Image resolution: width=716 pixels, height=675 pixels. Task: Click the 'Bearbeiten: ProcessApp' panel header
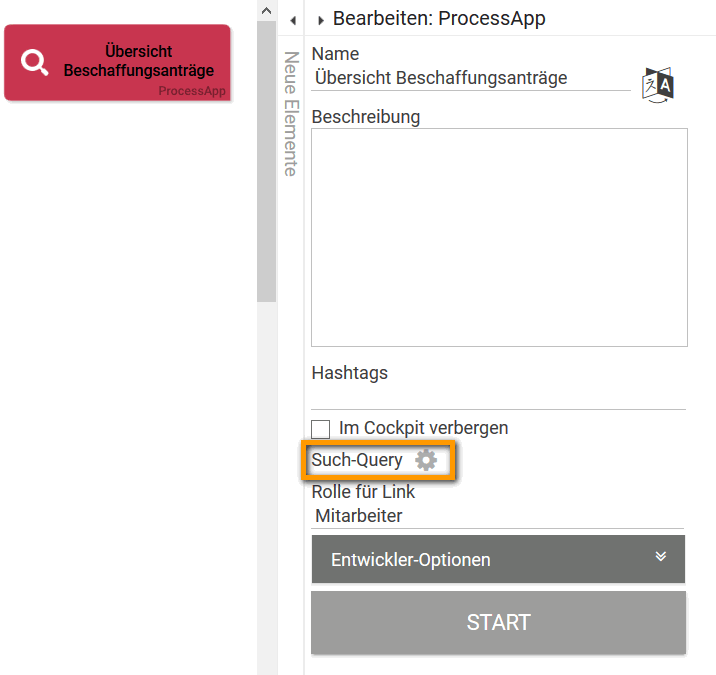[439, 18]
